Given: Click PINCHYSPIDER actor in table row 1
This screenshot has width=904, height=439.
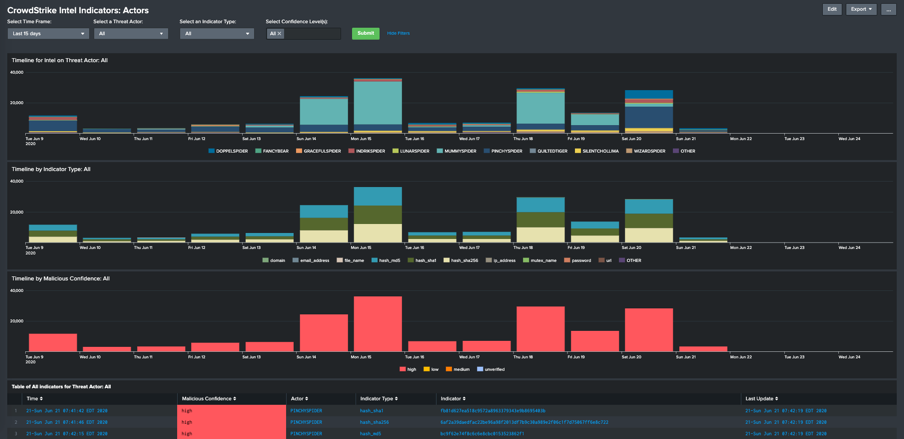Looking at the screenshot, I should 307,411.
